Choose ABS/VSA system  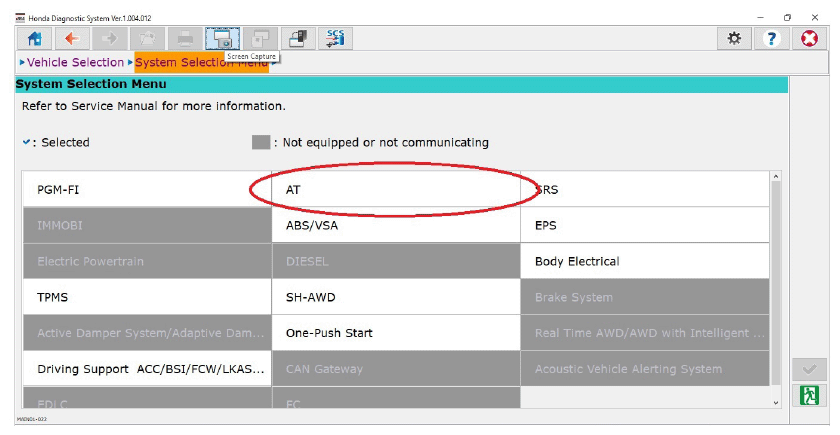tap(395, 225)
